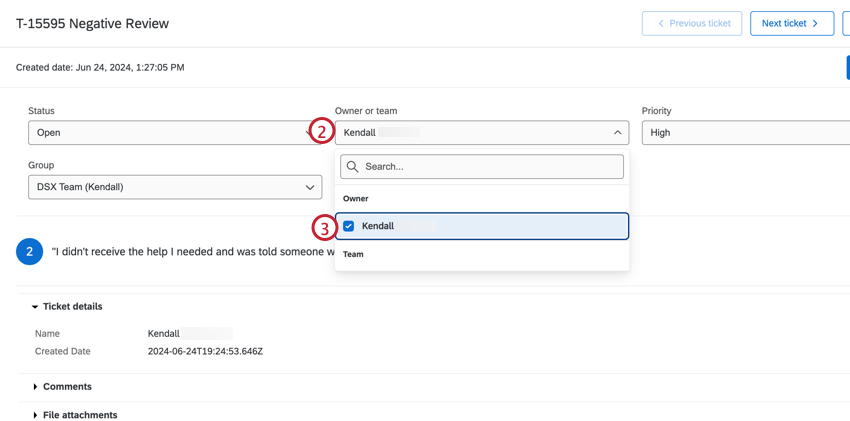Go to the previous ticket
The height and width of the screenshot is (421, 850).
click(692, 23)
